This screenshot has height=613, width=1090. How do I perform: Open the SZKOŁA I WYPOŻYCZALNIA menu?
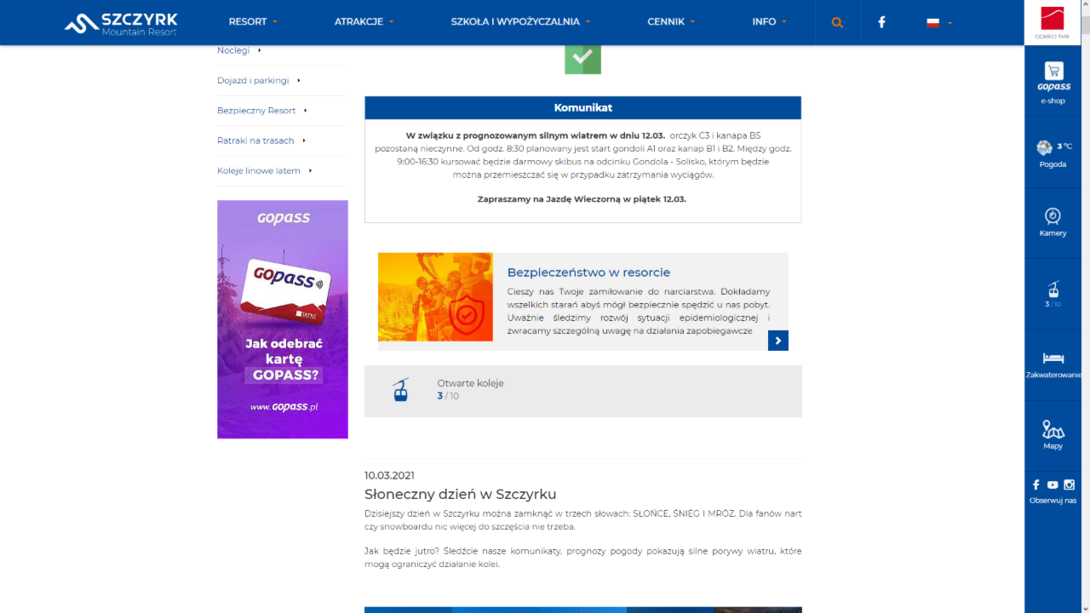click(x=520, y=22)
